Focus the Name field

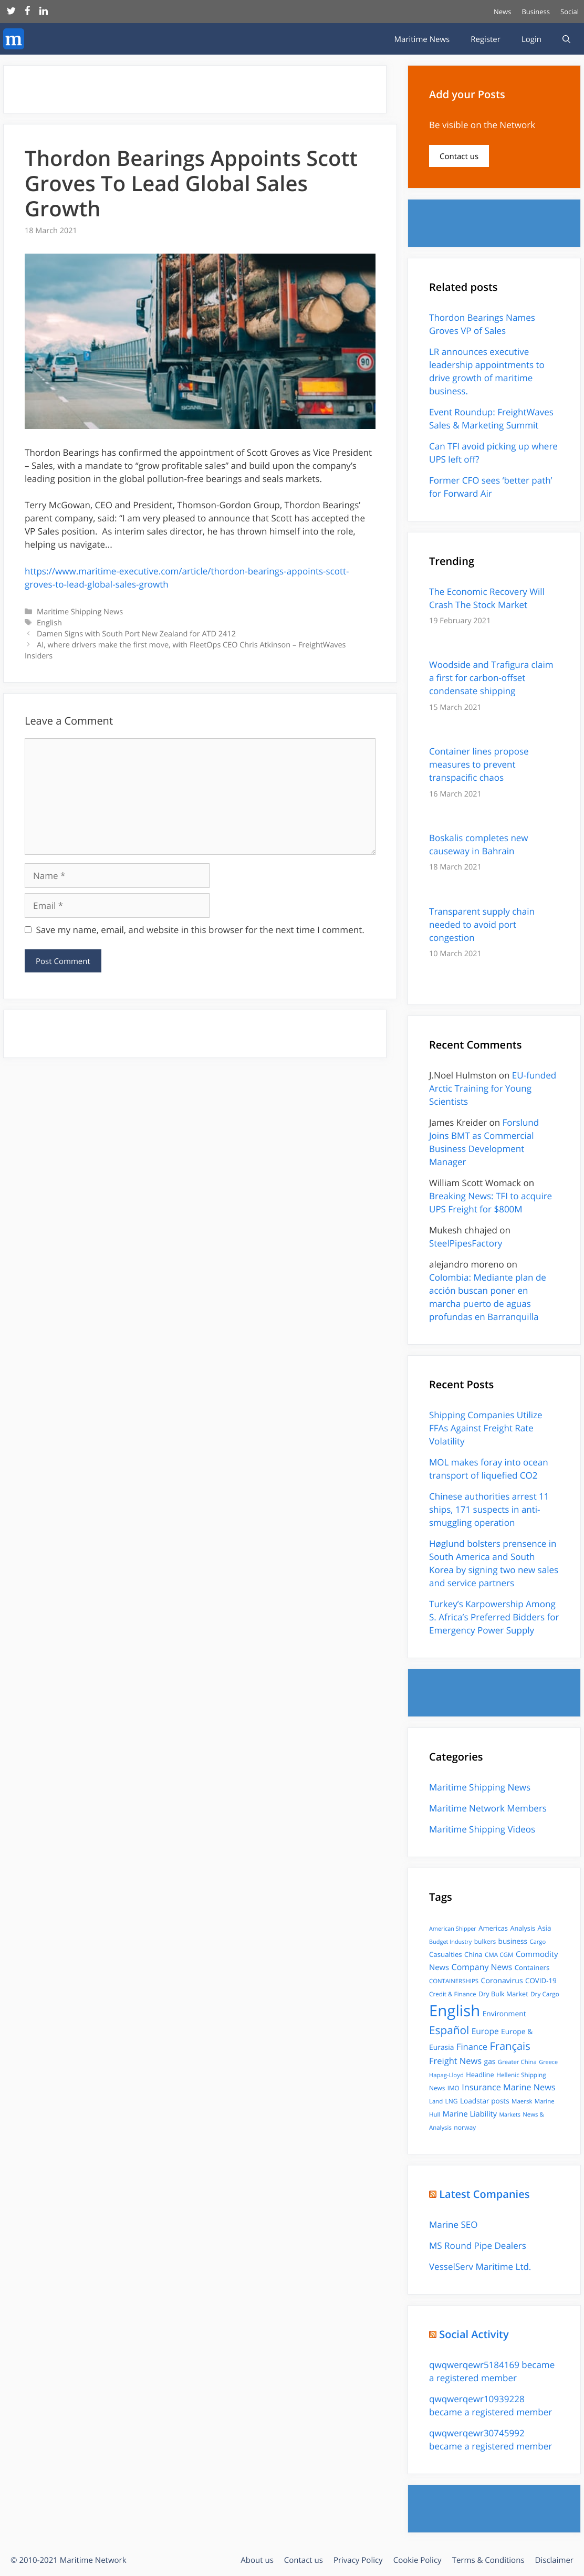pos(117,875)
